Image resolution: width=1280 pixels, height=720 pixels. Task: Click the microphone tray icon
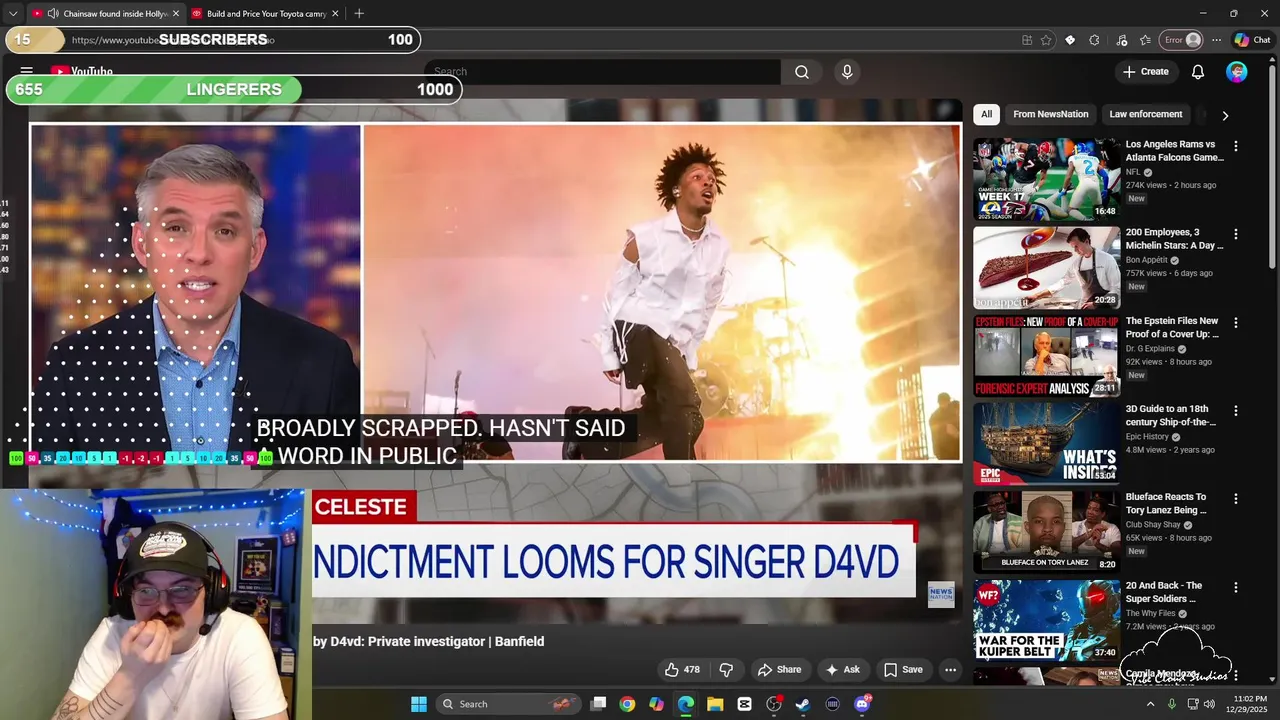pyautogui.click(x=1172, y=704)
